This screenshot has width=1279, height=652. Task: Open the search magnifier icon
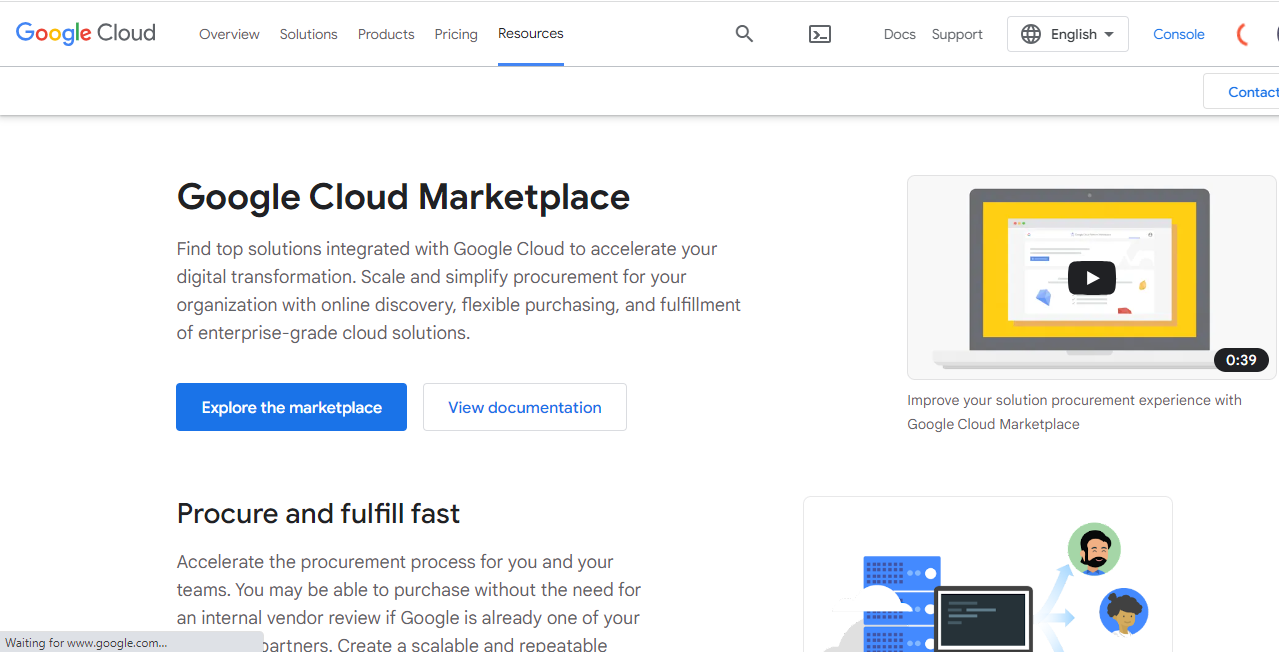click(744, 34)
